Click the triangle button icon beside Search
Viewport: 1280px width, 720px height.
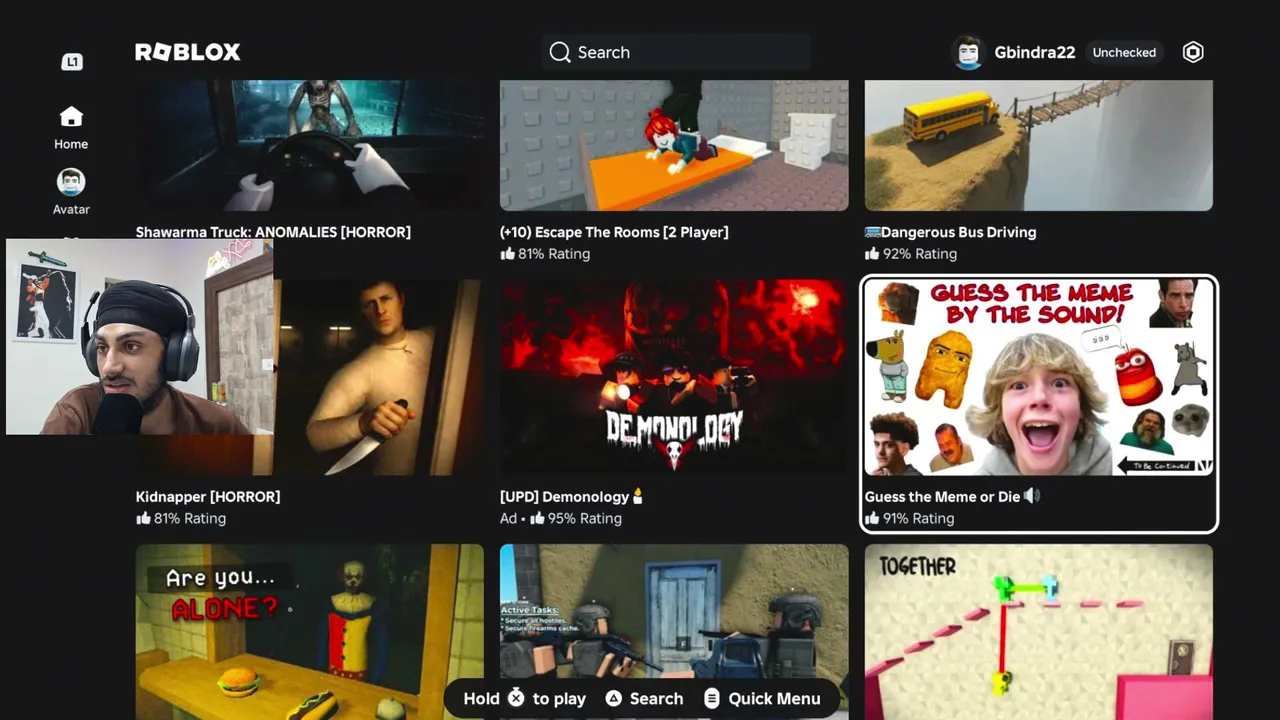click(614, 698)
